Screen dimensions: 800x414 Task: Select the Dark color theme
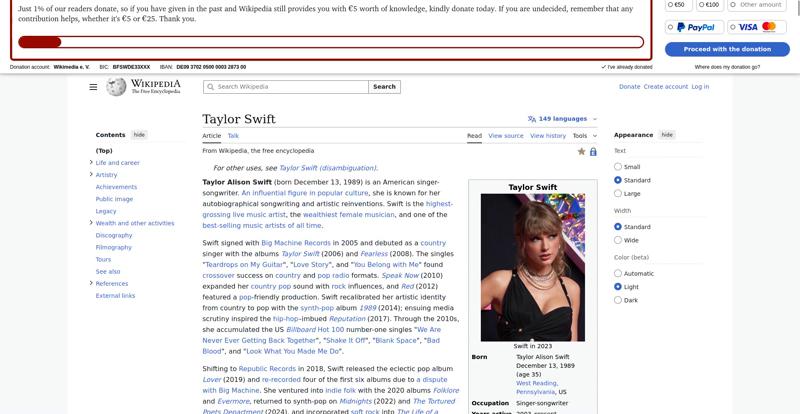pyautogui.click(x=618, y=300)
